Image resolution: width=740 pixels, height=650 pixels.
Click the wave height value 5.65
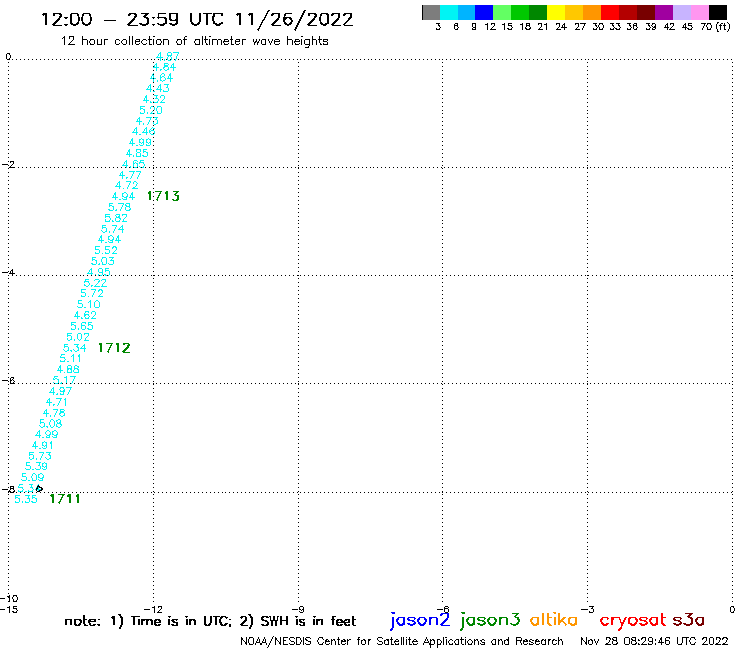82,326
